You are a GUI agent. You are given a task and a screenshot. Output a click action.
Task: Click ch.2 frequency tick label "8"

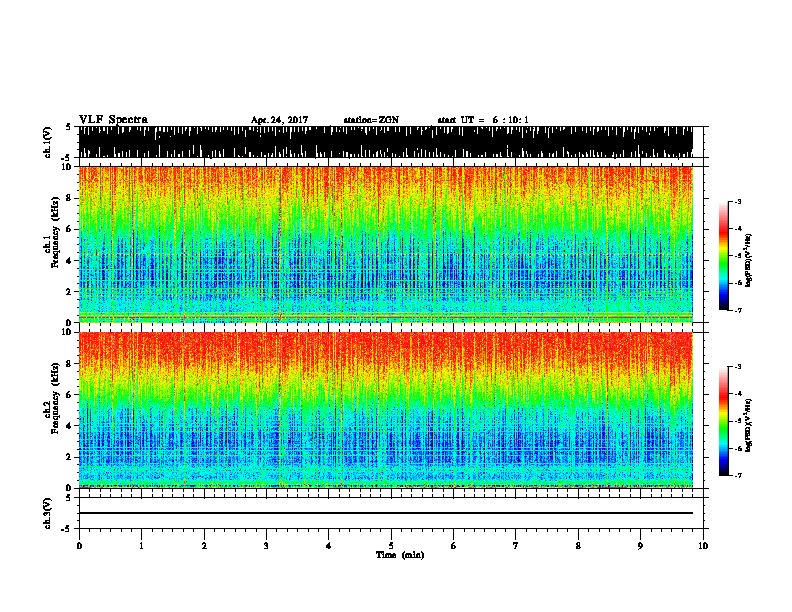coord(69,364)
